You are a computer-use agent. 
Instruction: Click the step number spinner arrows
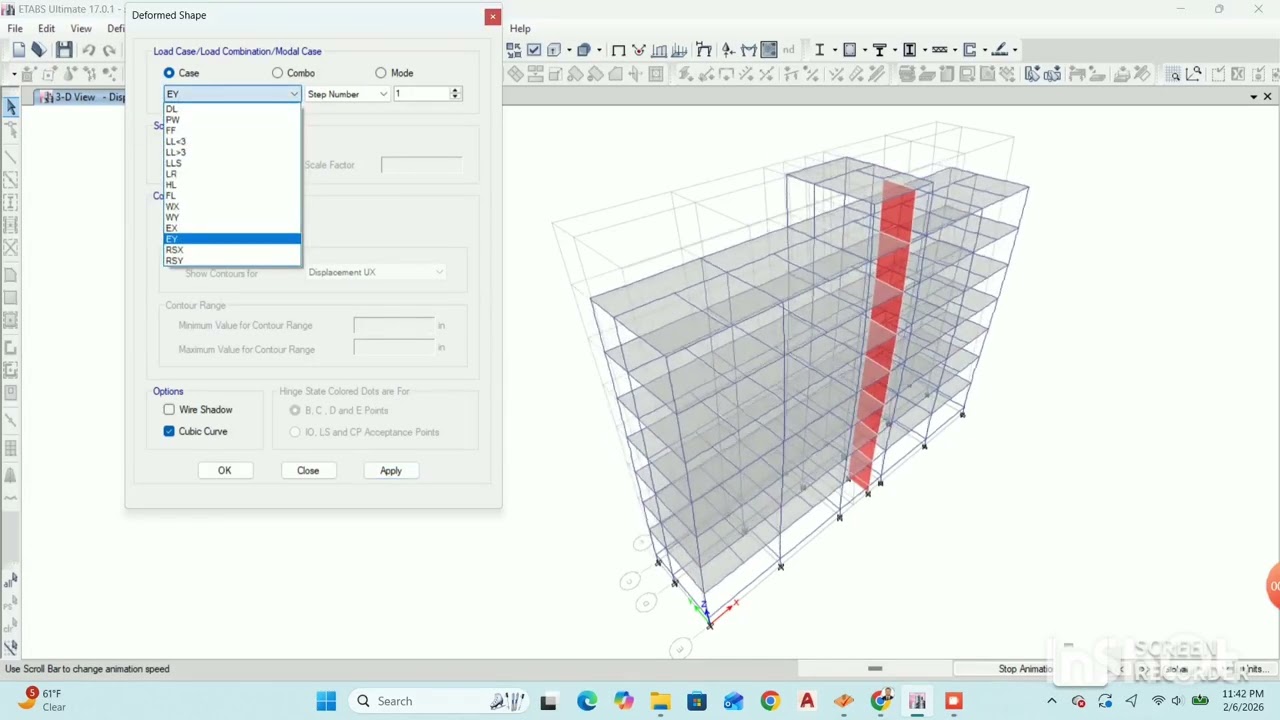455,94
